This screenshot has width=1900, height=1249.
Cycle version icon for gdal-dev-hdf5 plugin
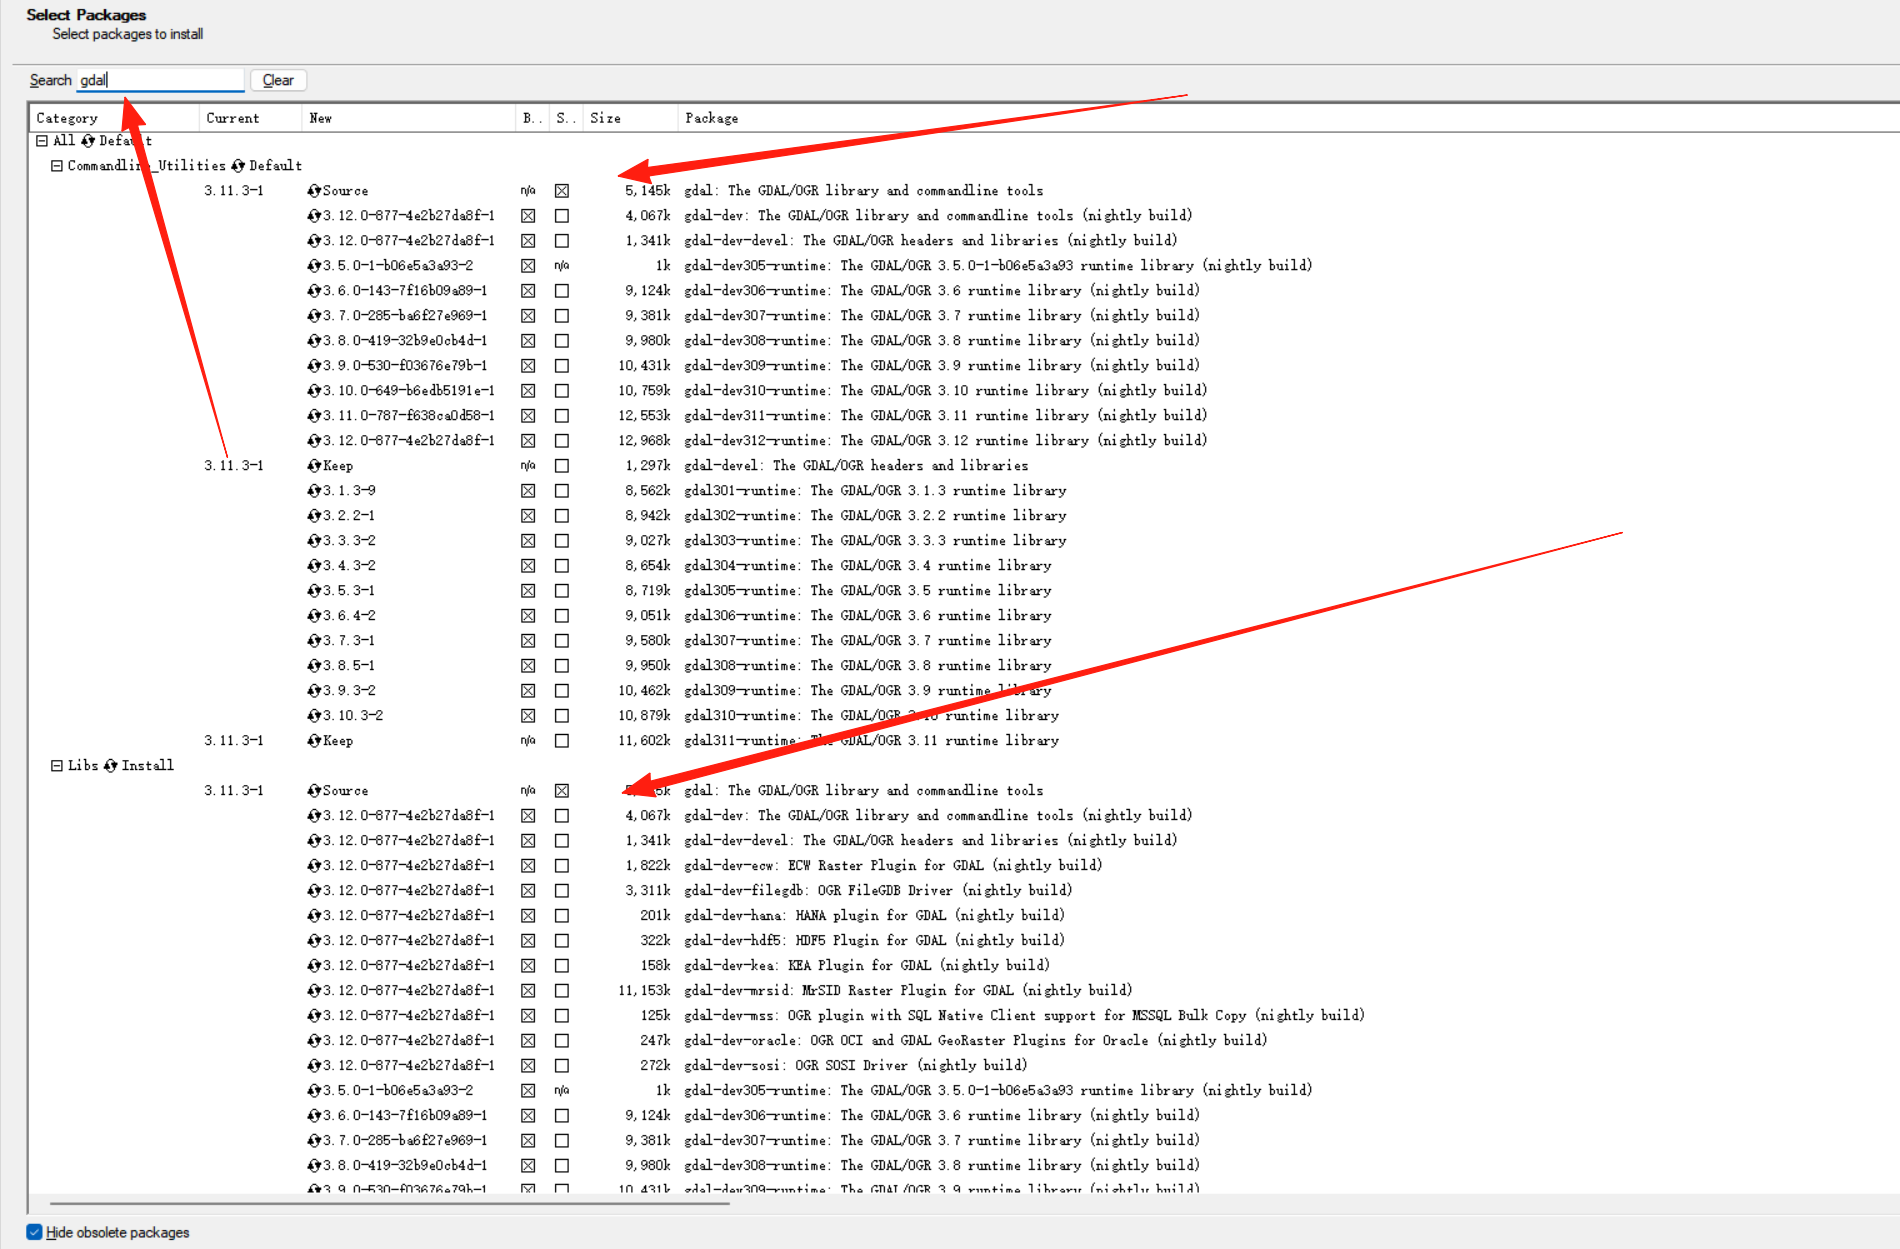[314, 941]
